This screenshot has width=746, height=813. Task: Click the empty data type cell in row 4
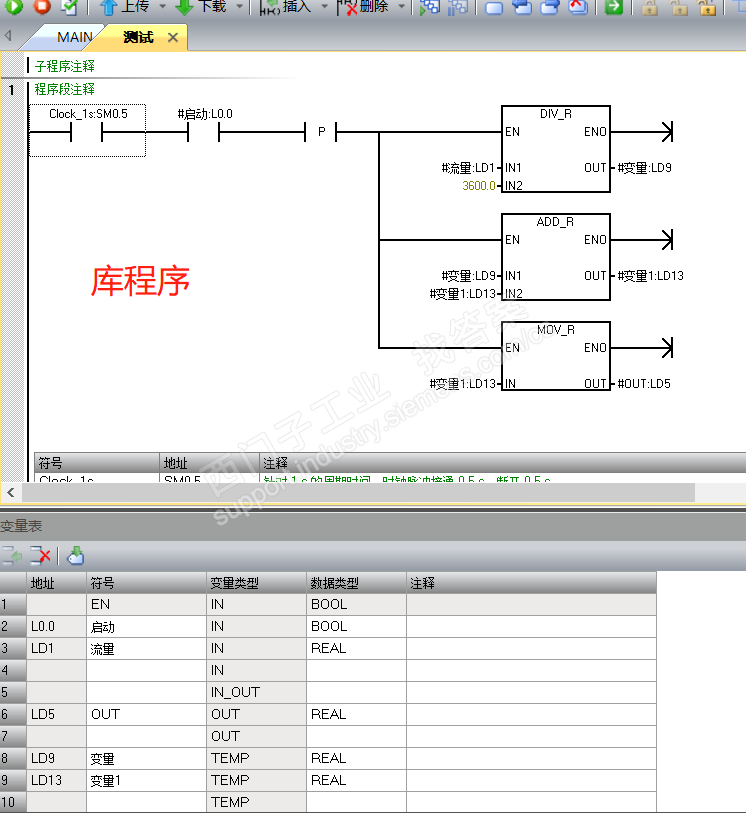357,670
